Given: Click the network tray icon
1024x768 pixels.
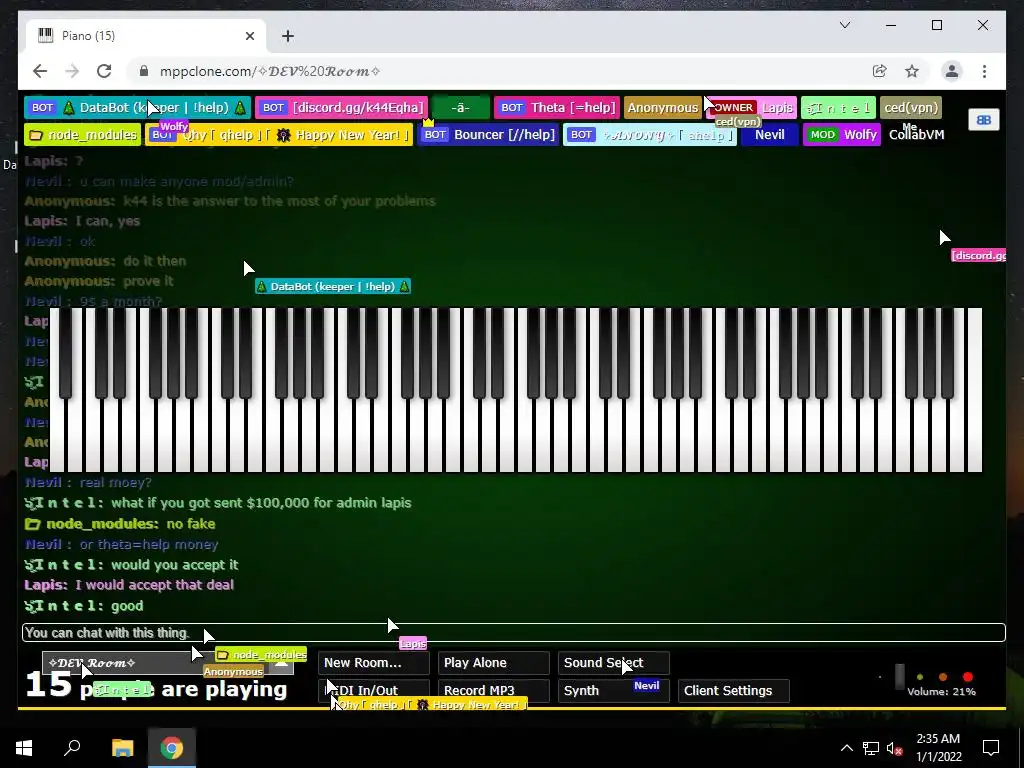Looking at the screenshot, I should [871, 748].
